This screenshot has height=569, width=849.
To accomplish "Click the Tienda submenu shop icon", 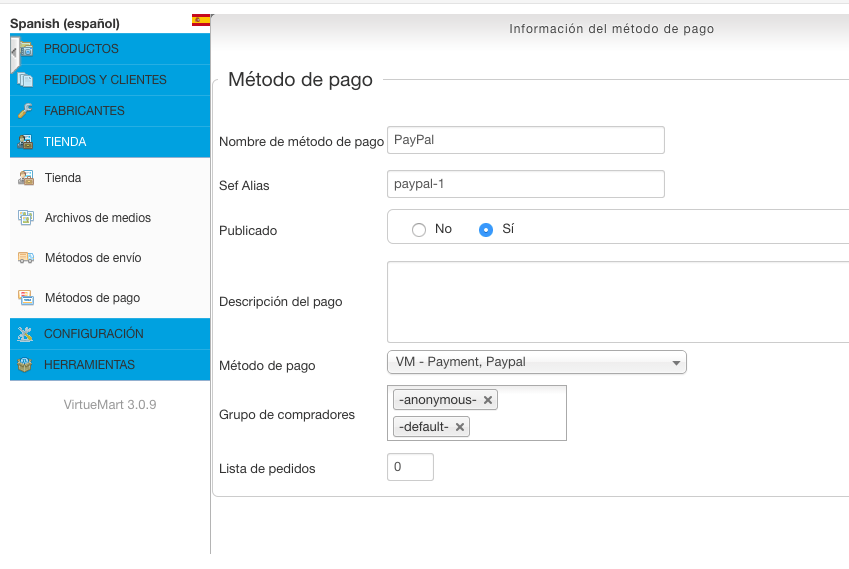I will [26, 178].
